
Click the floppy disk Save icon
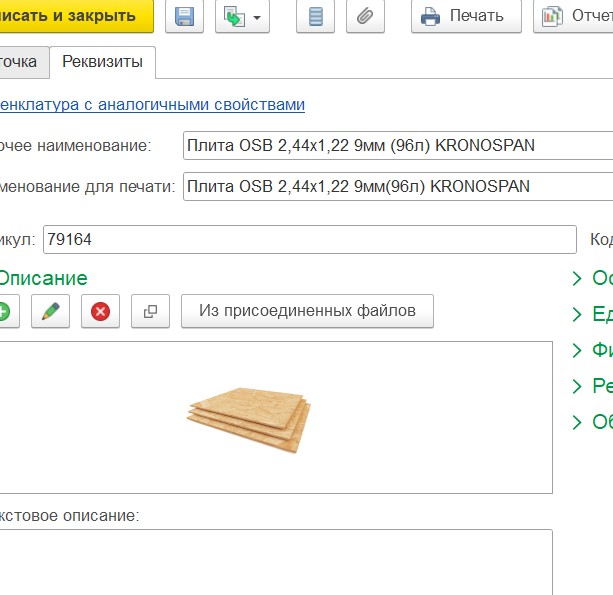pyautogui.click(x=184, y=17)
